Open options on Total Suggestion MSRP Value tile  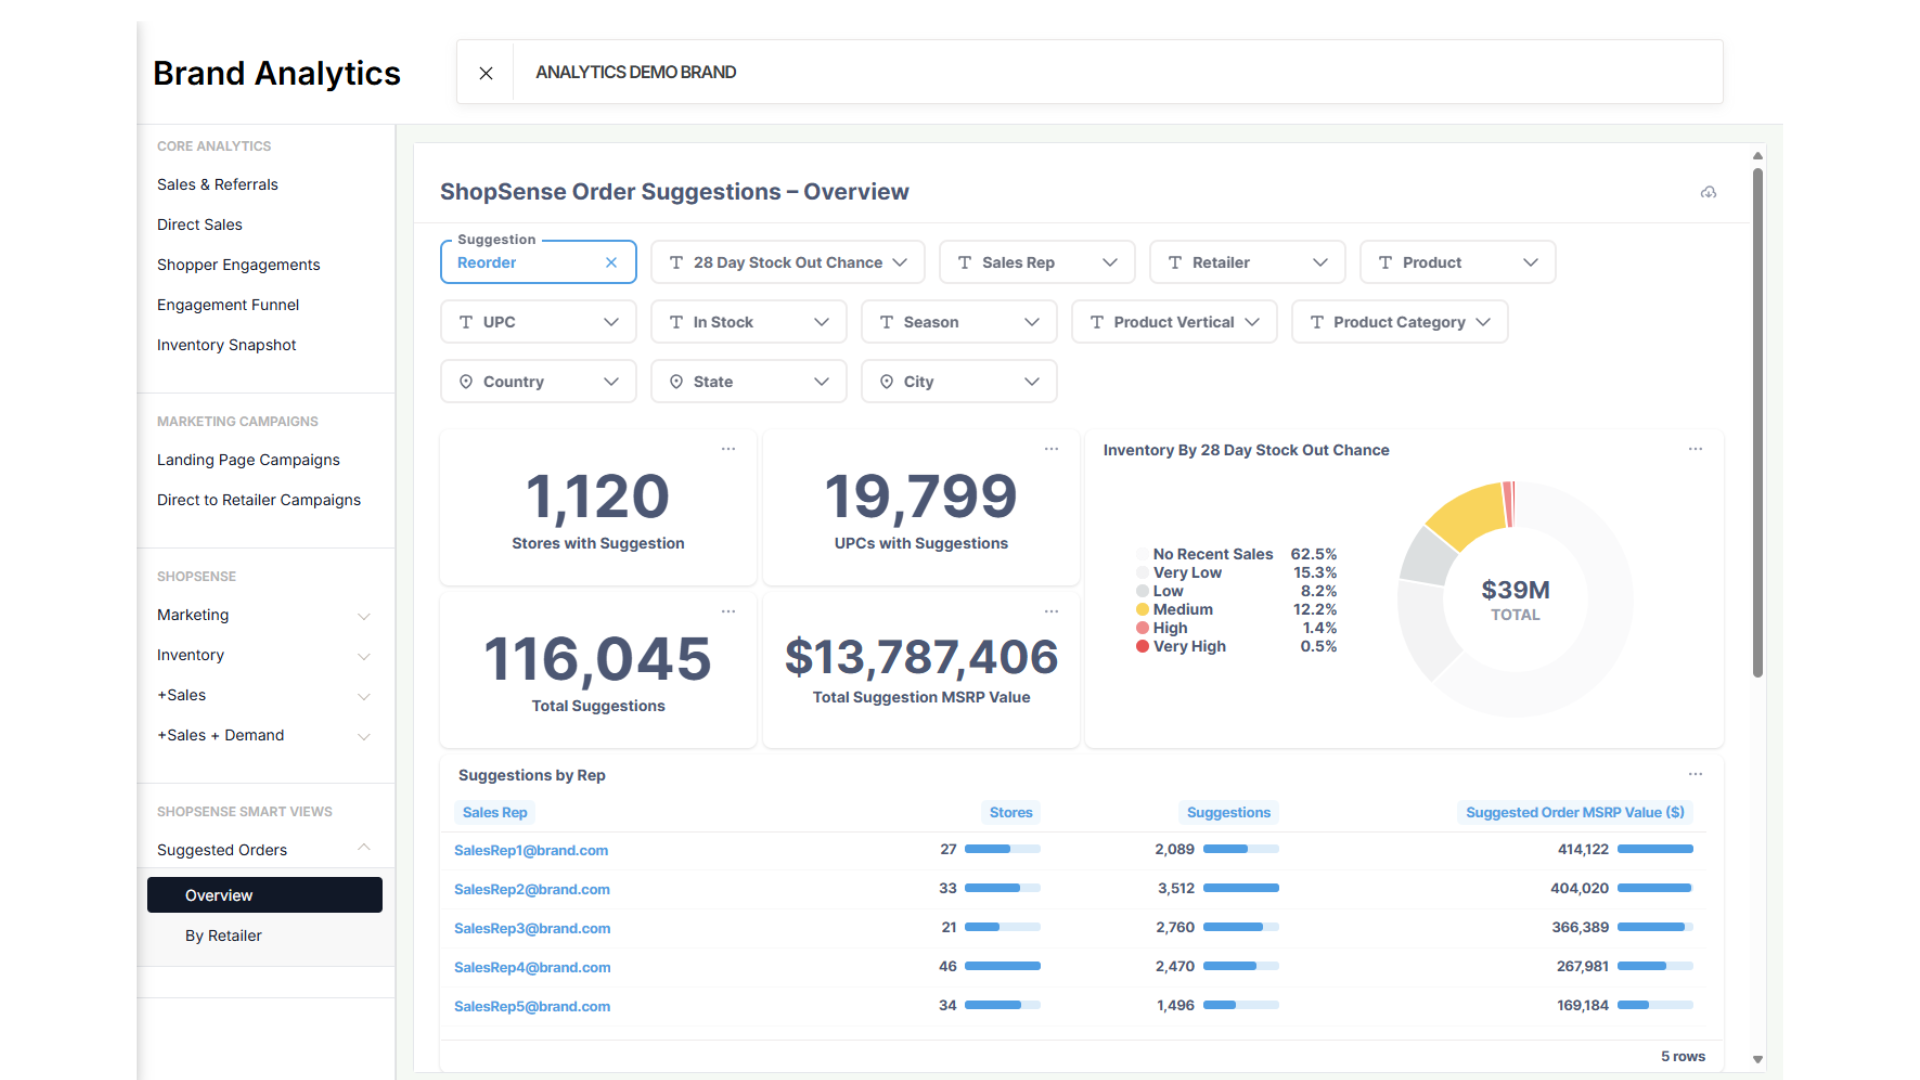click(1051, 611)
